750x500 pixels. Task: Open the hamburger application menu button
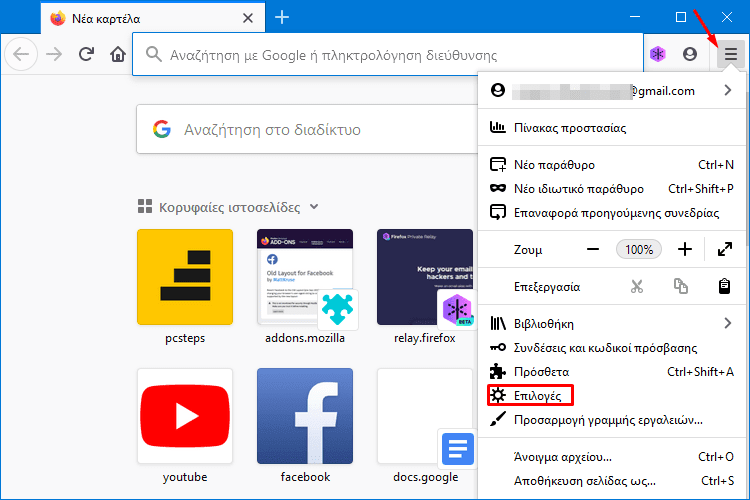point(730,54)
